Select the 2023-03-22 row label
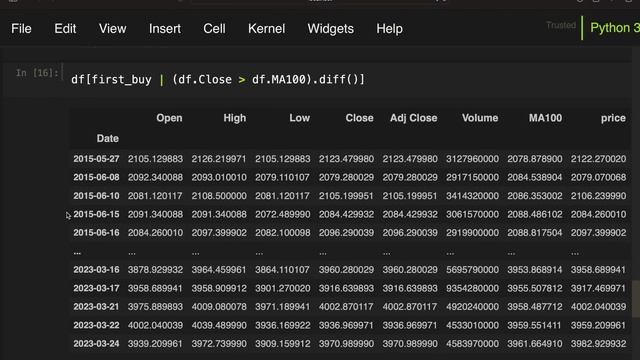 click(96, 325)
